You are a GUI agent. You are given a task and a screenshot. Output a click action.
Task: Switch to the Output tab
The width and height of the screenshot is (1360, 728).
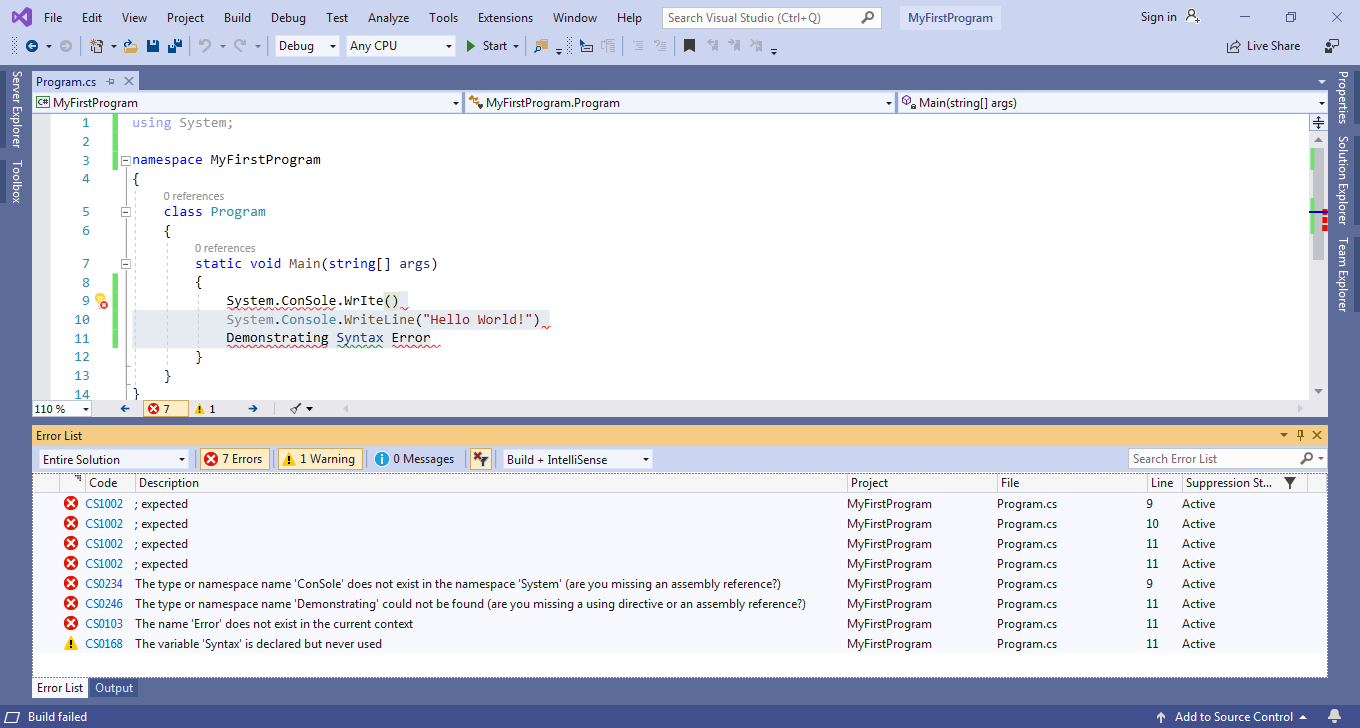(x=114, y=688)
